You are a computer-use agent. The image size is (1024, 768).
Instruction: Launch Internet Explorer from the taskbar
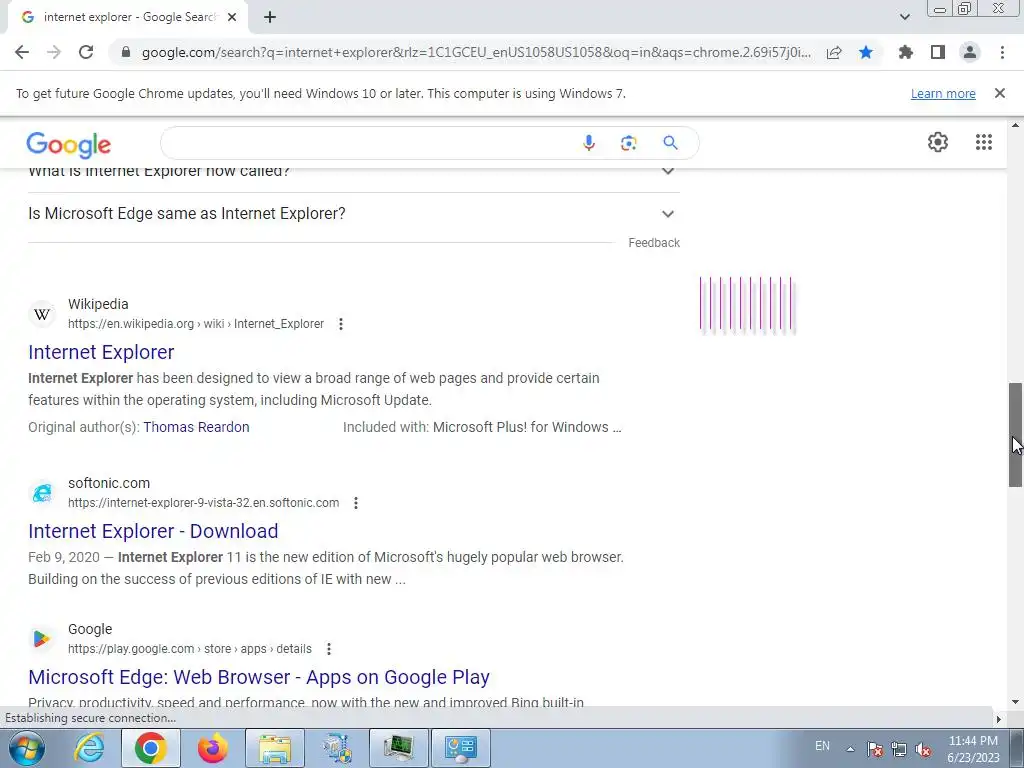[x=88, y=748]
